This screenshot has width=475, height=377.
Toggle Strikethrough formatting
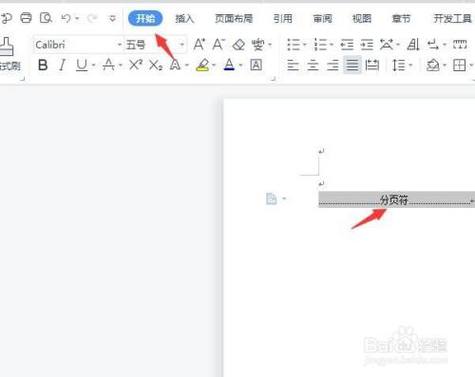tap(108, 65)
